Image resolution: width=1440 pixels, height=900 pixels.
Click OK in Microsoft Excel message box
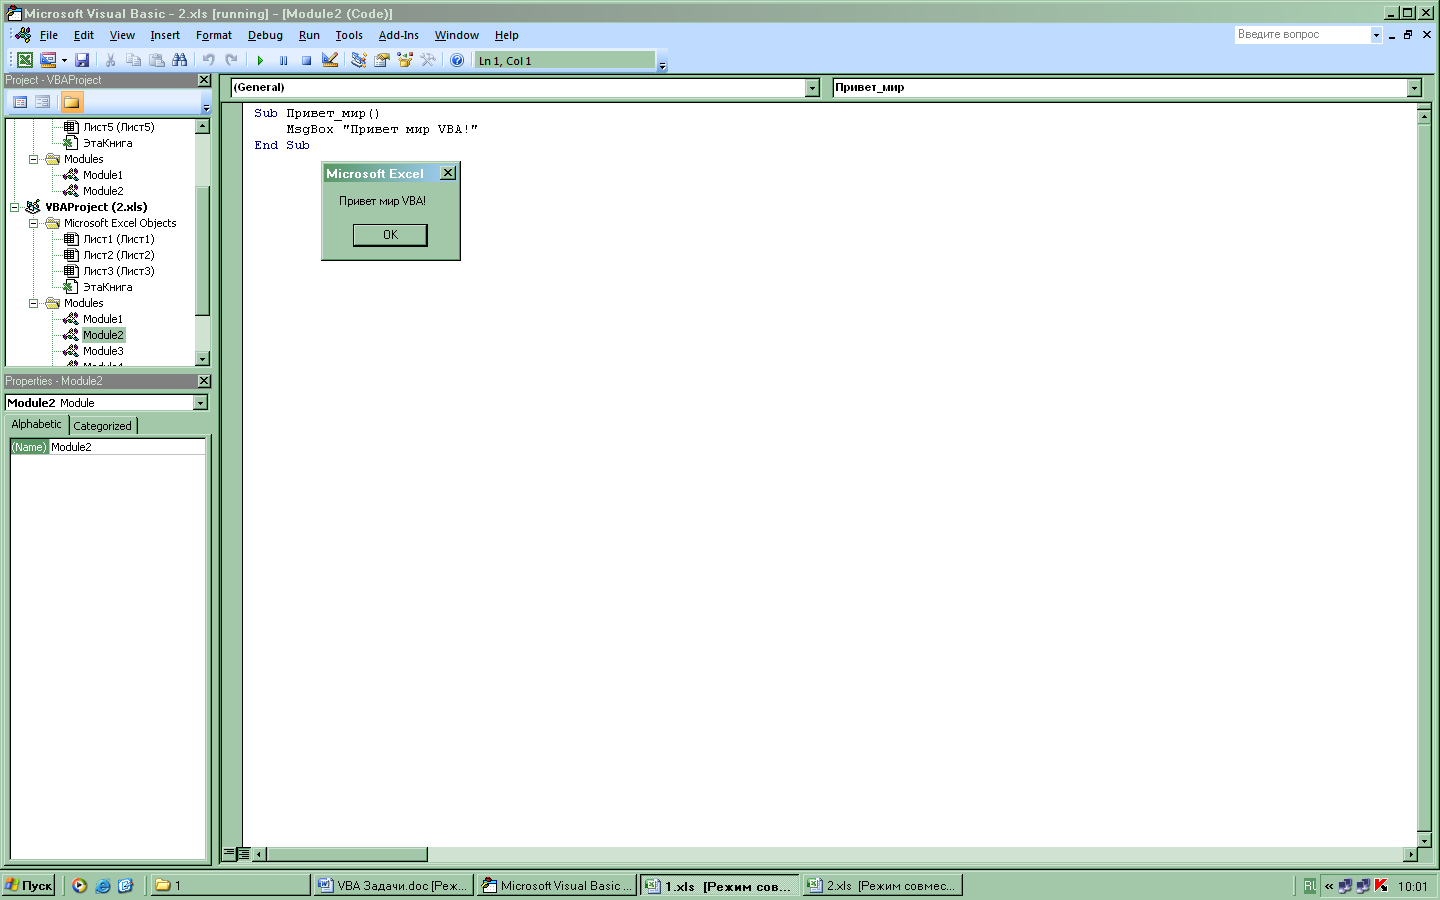coord(390,235)
